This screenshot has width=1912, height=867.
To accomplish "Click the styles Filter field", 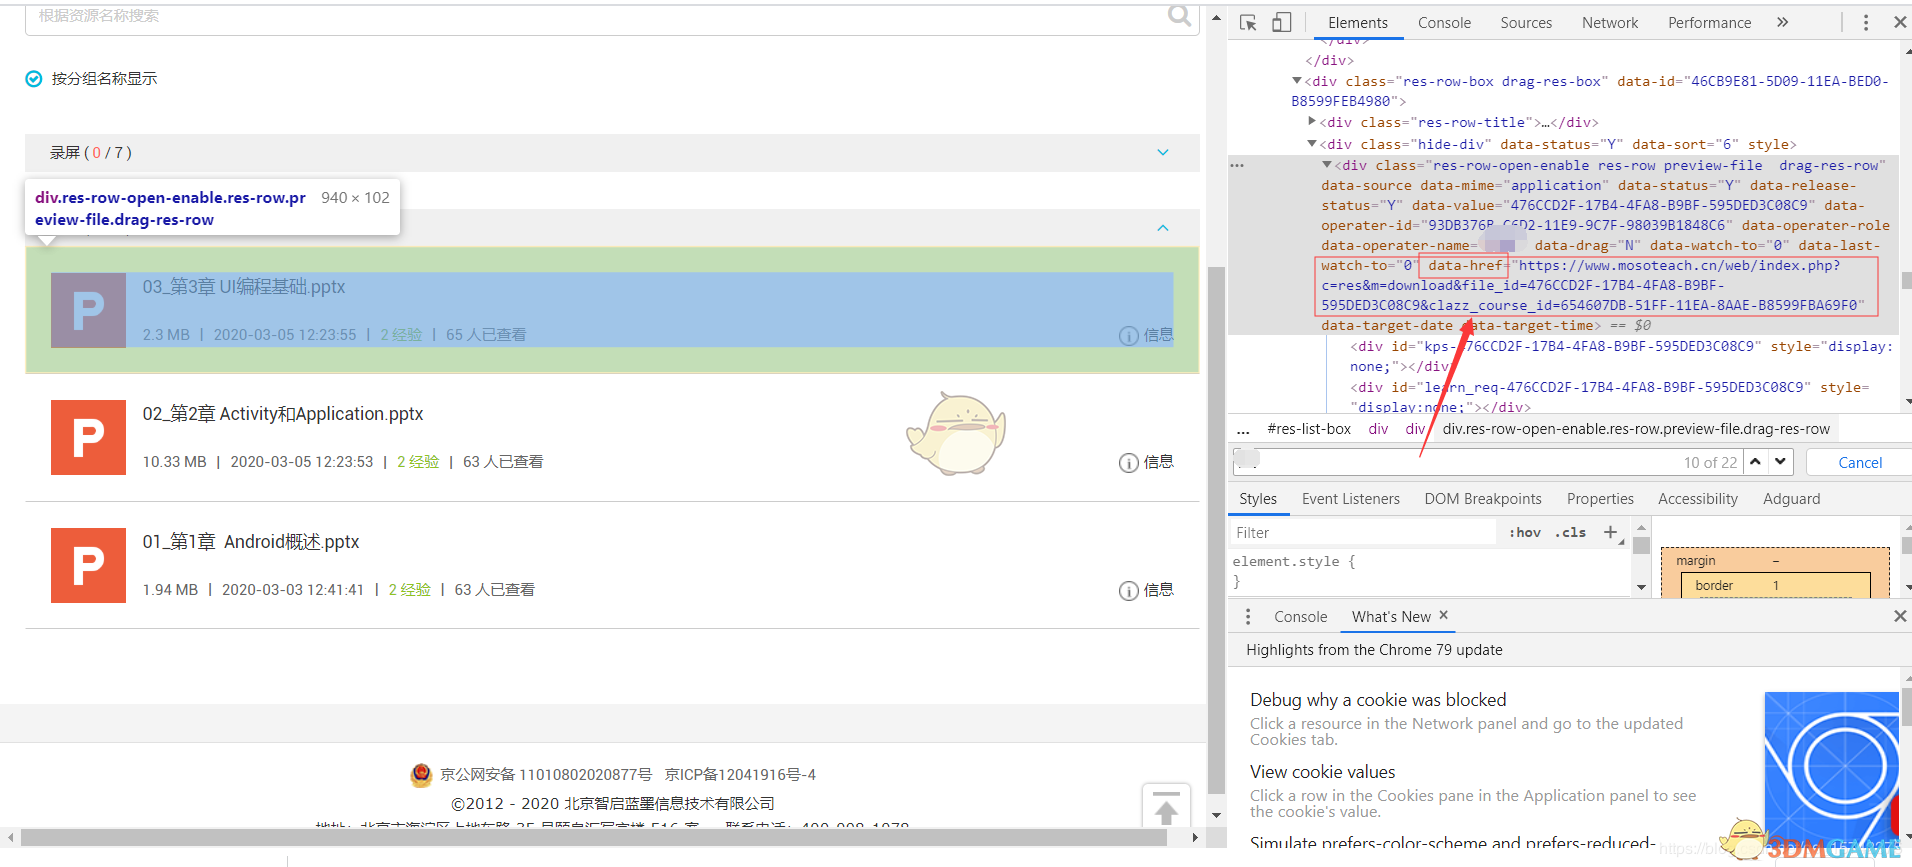I will tap(1363, 533).
